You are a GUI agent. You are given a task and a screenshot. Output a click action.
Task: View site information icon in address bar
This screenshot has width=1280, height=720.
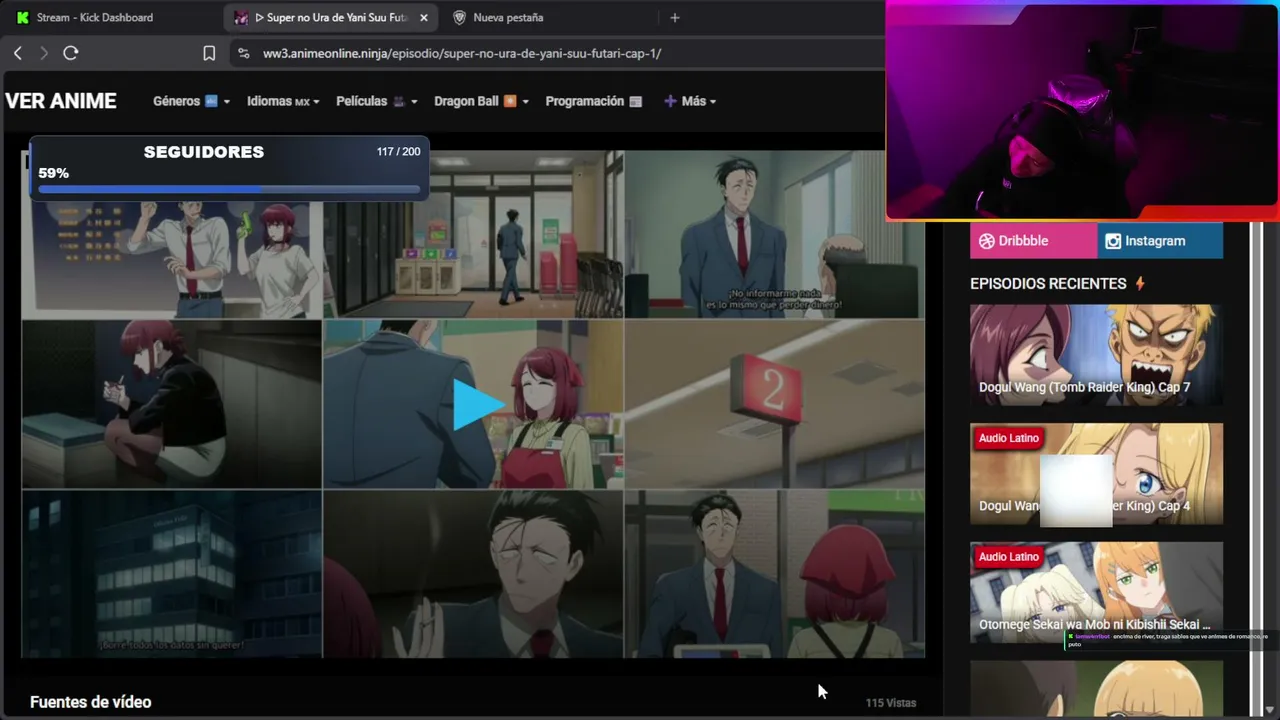tap(243, 53)
